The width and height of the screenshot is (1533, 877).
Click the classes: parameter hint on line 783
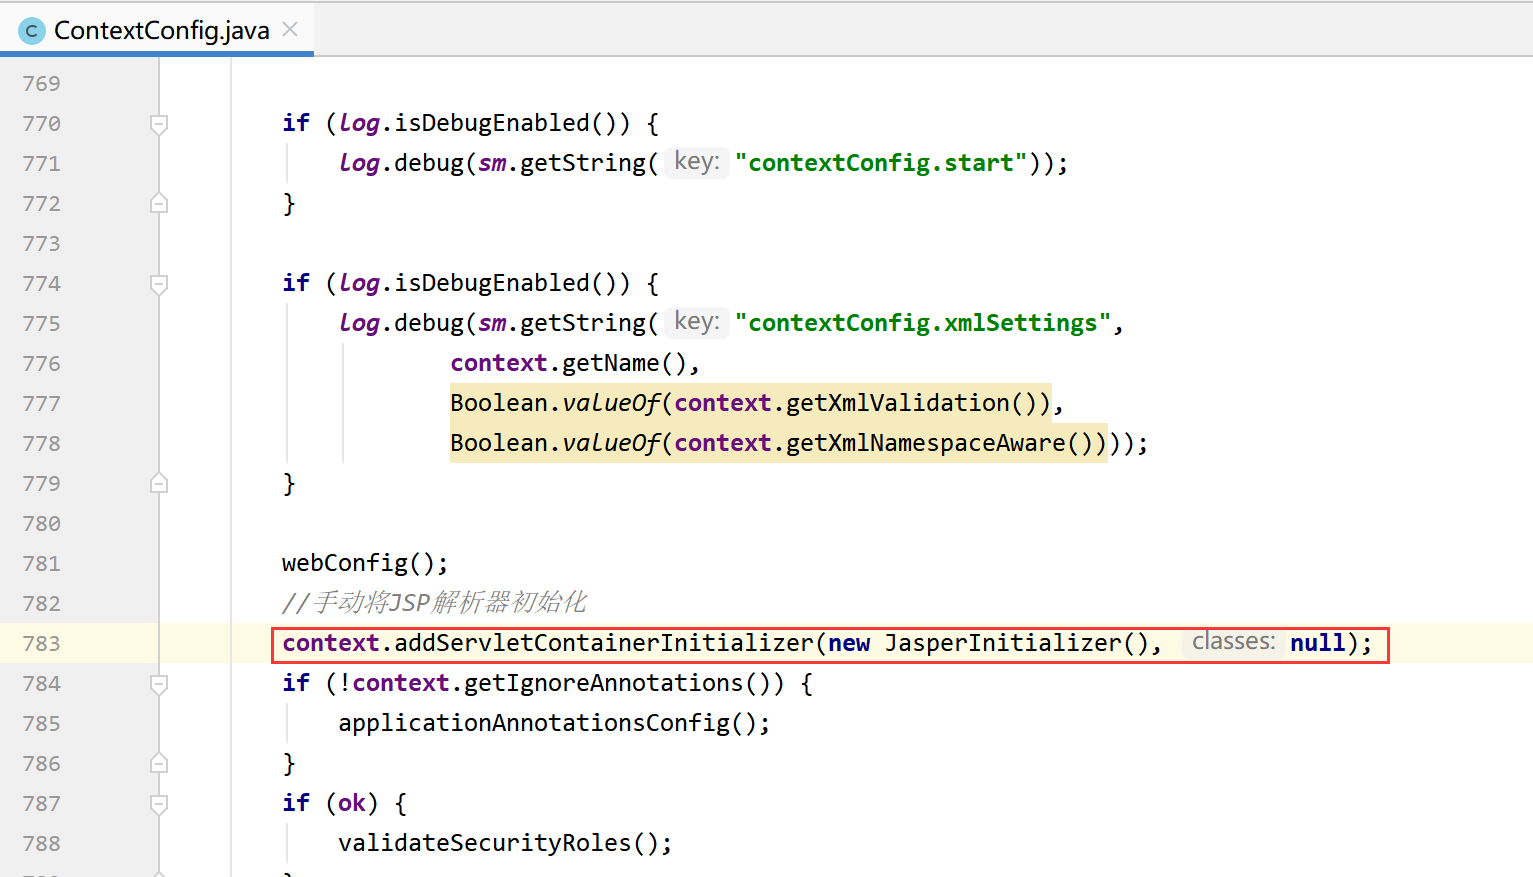coord(1233,642)
